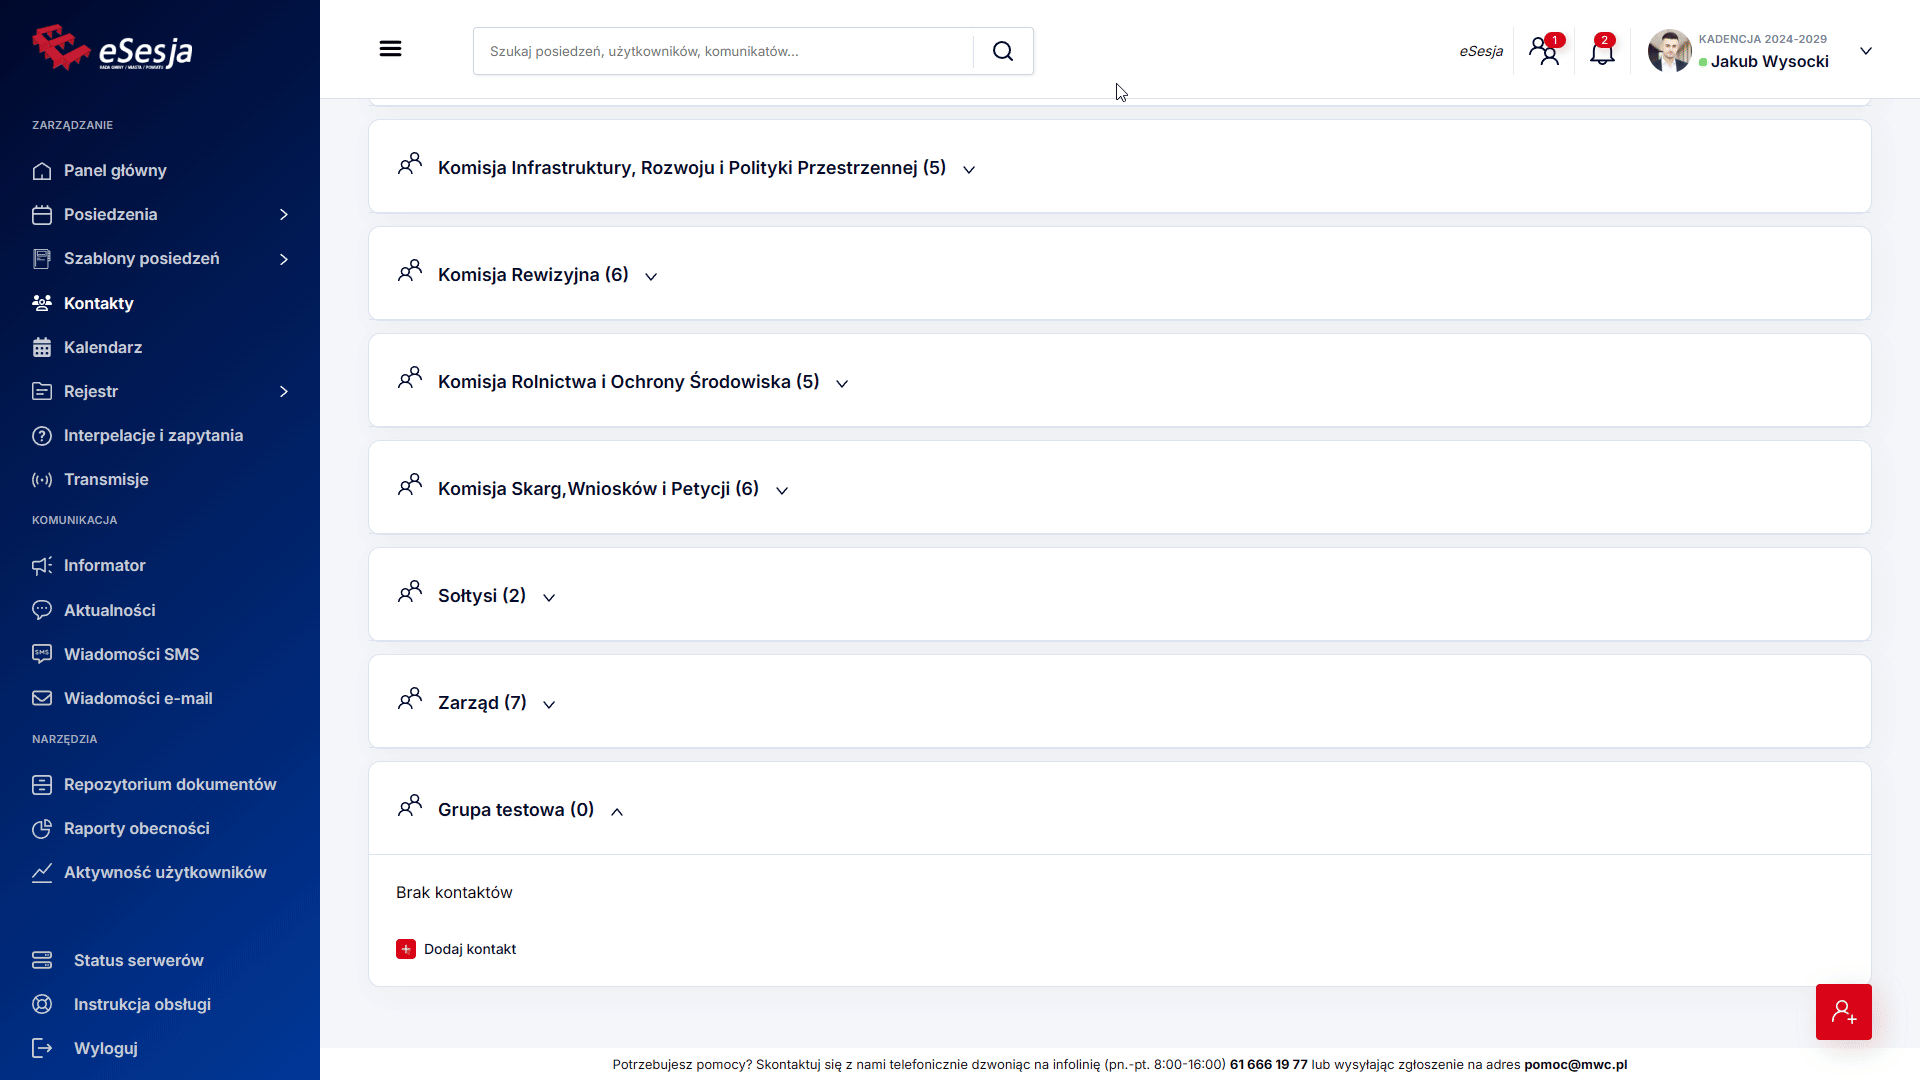Click the Panel główny home icon

[x=42, y=171]
